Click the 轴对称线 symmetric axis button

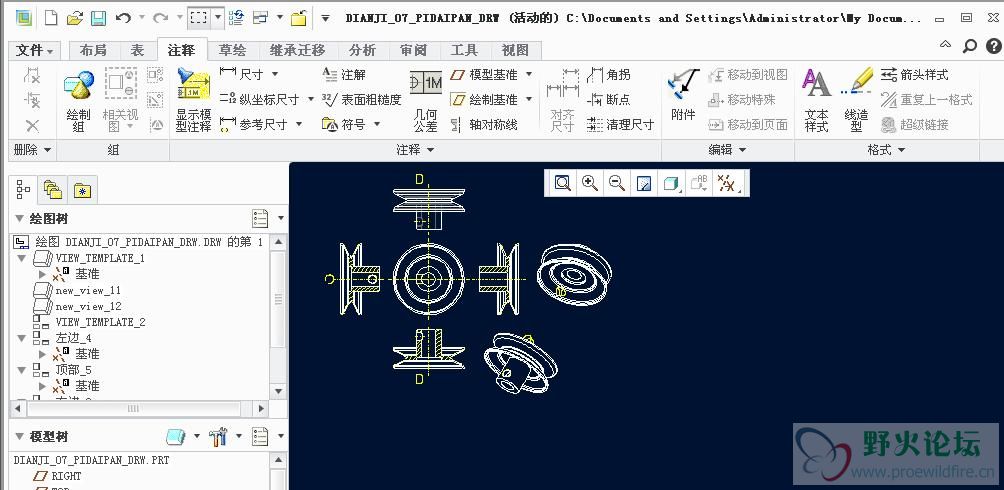483,124
